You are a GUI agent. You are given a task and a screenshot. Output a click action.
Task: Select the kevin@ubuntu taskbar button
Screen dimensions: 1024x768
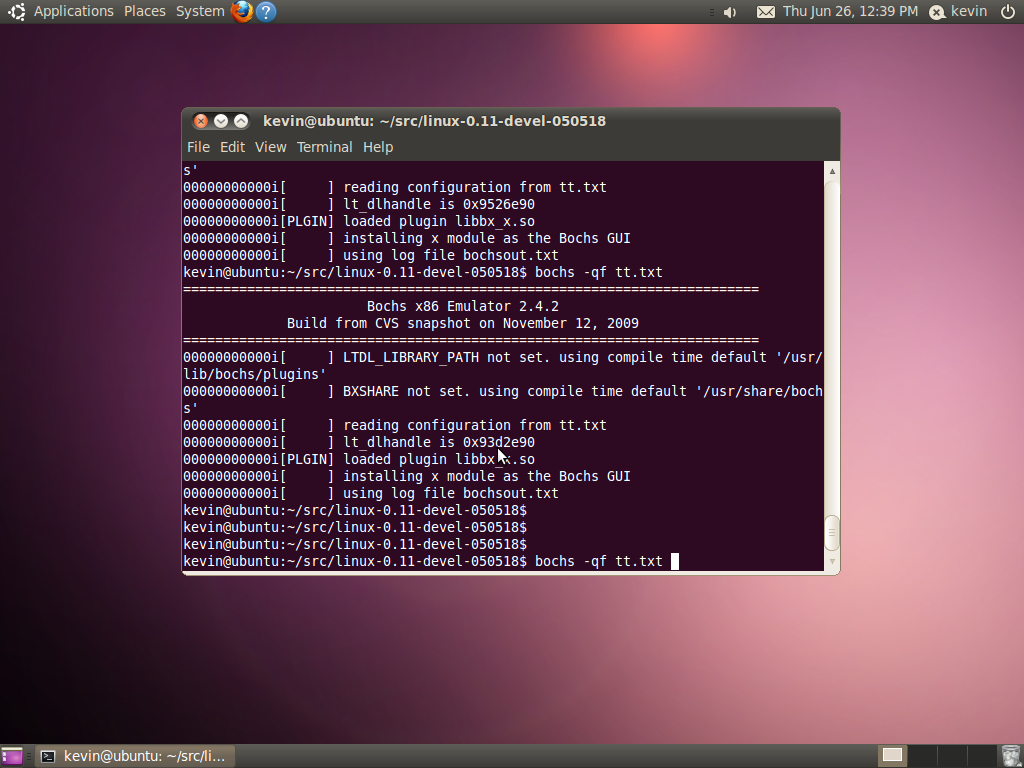click(135, 756)
